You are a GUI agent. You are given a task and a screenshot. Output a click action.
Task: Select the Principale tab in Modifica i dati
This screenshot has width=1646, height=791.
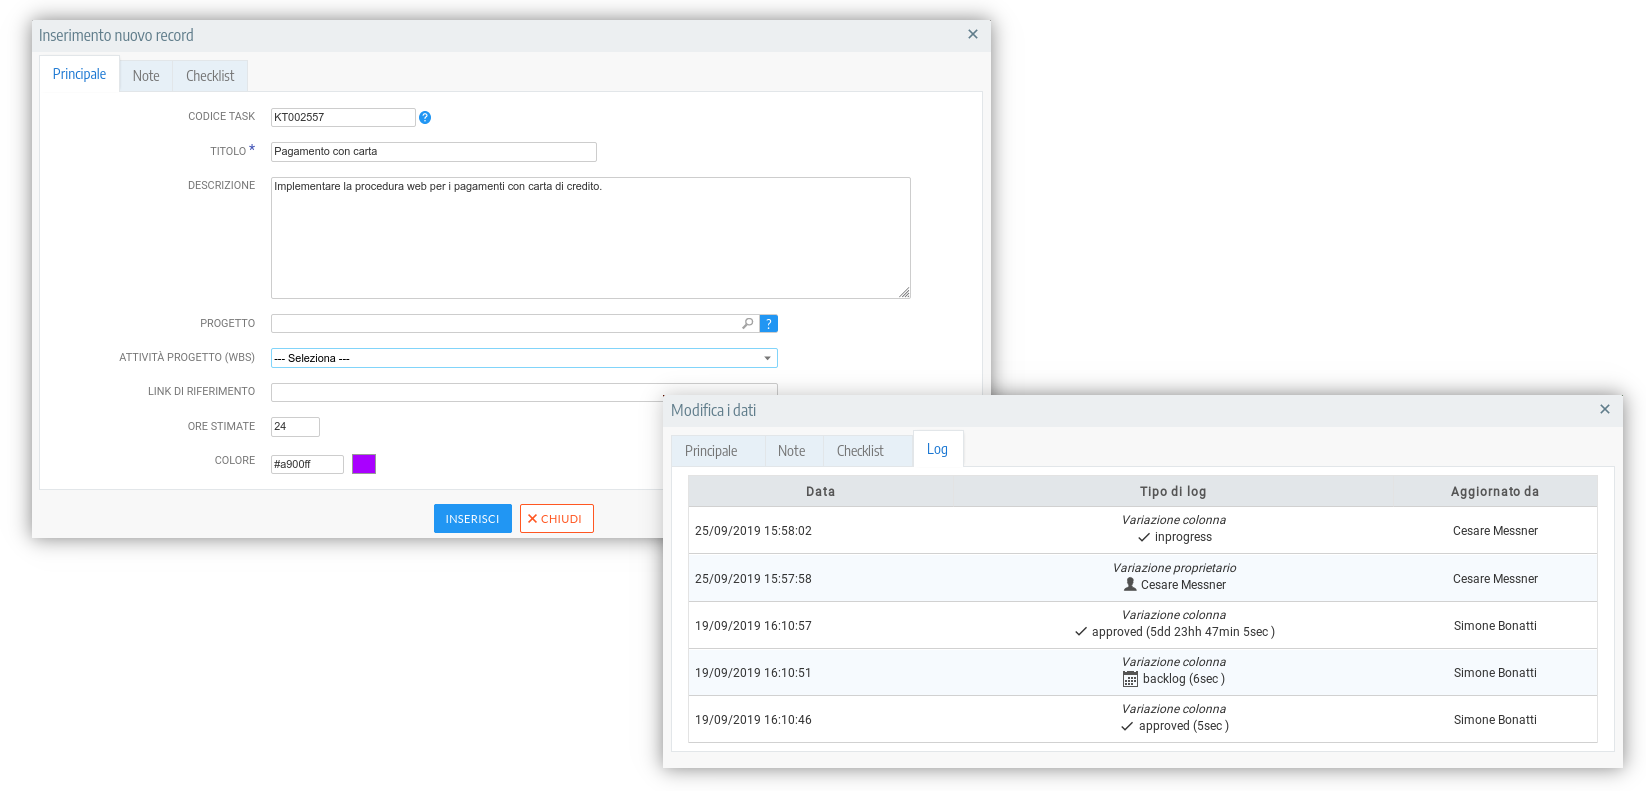point(711,451)
